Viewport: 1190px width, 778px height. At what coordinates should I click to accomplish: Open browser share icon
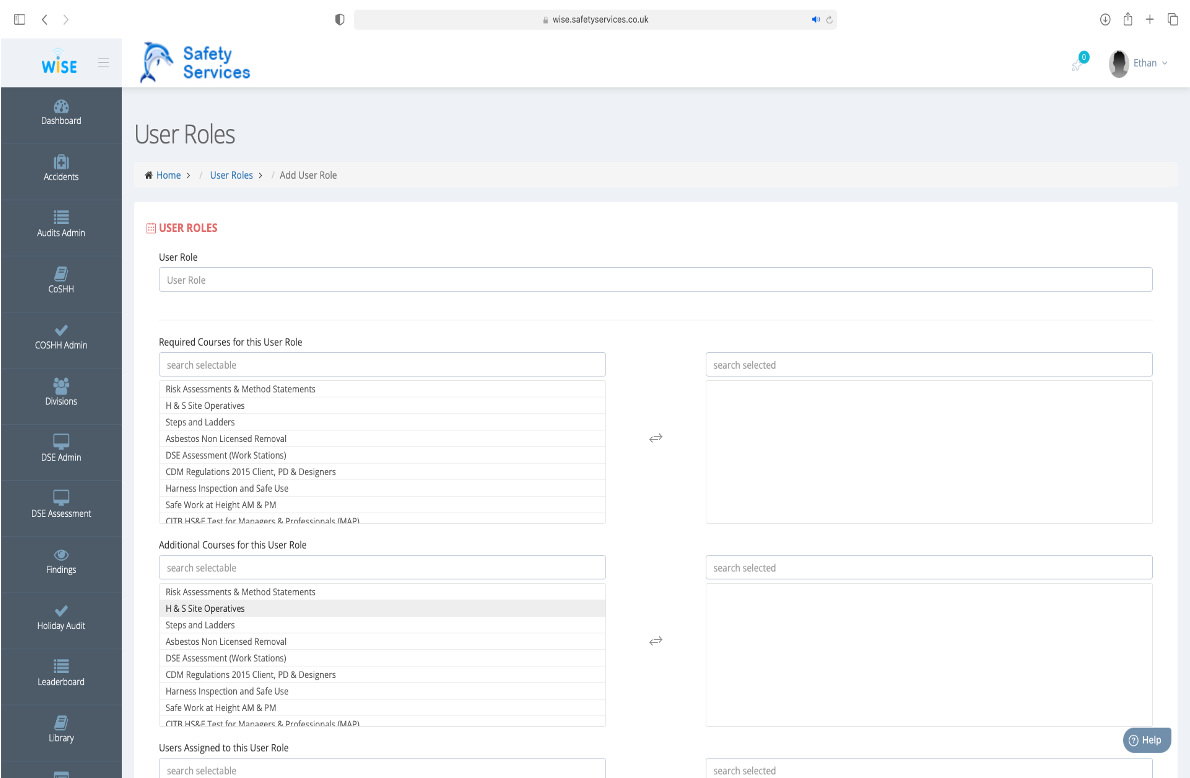click(1128, 19)
